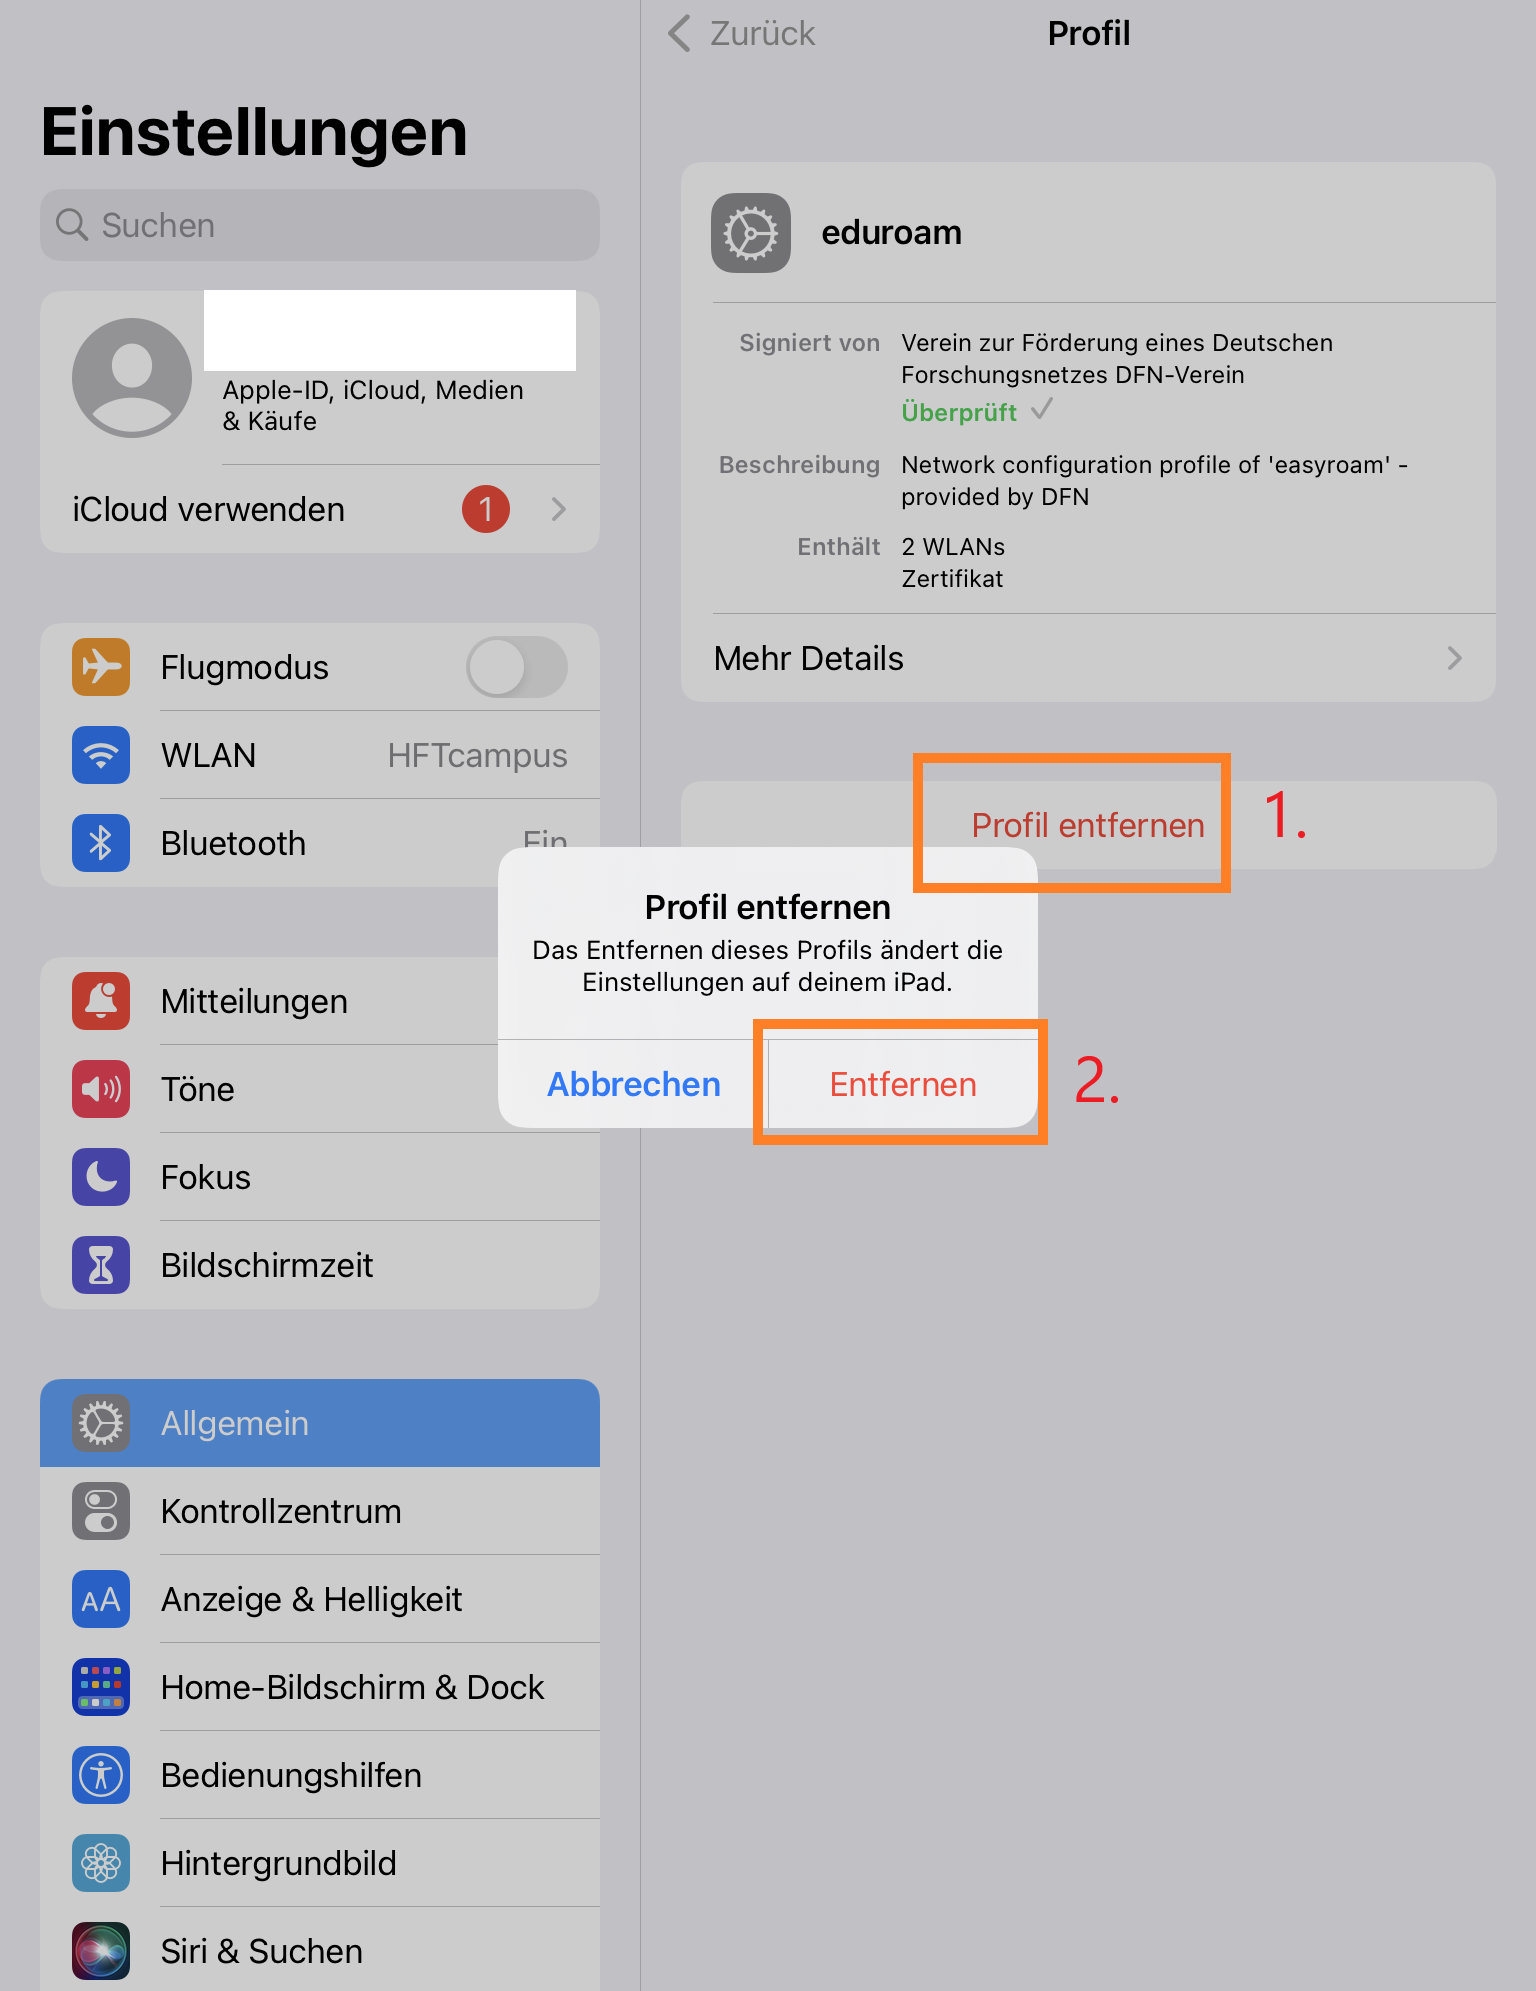
Task: Open Kontrollzentrum via its switches icon
Action: [x=101, y=1511]
